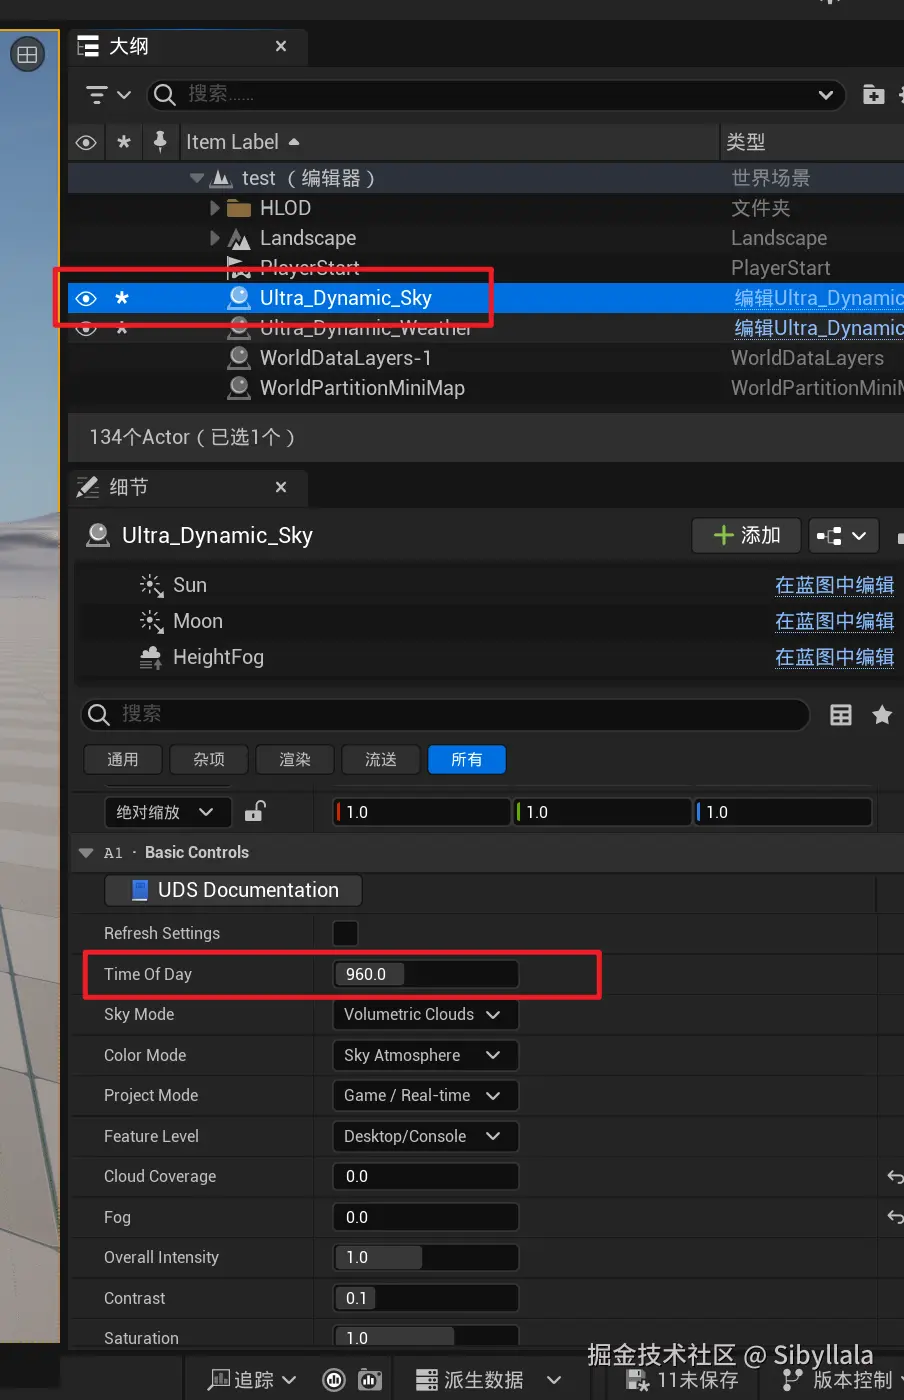Click the scale X value field

pos(422,812)
